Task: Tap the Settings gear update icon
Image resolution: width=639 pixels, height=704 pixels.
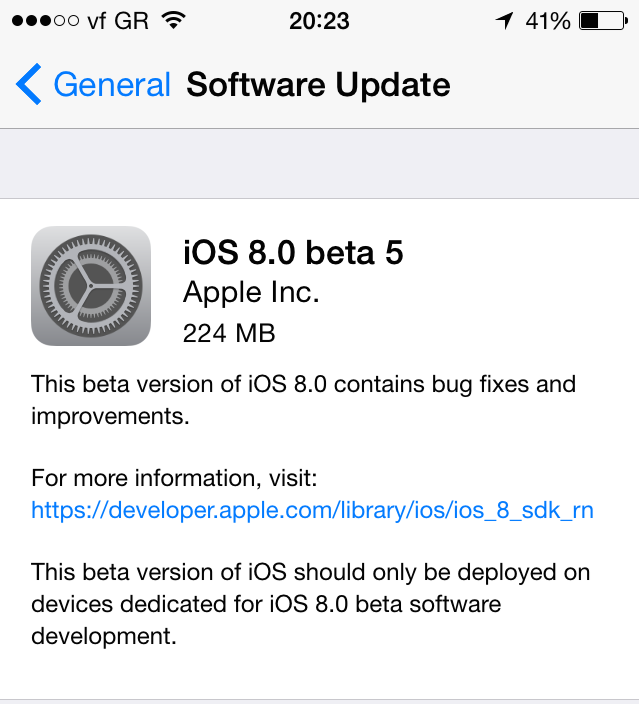Action: coord(91,286)
